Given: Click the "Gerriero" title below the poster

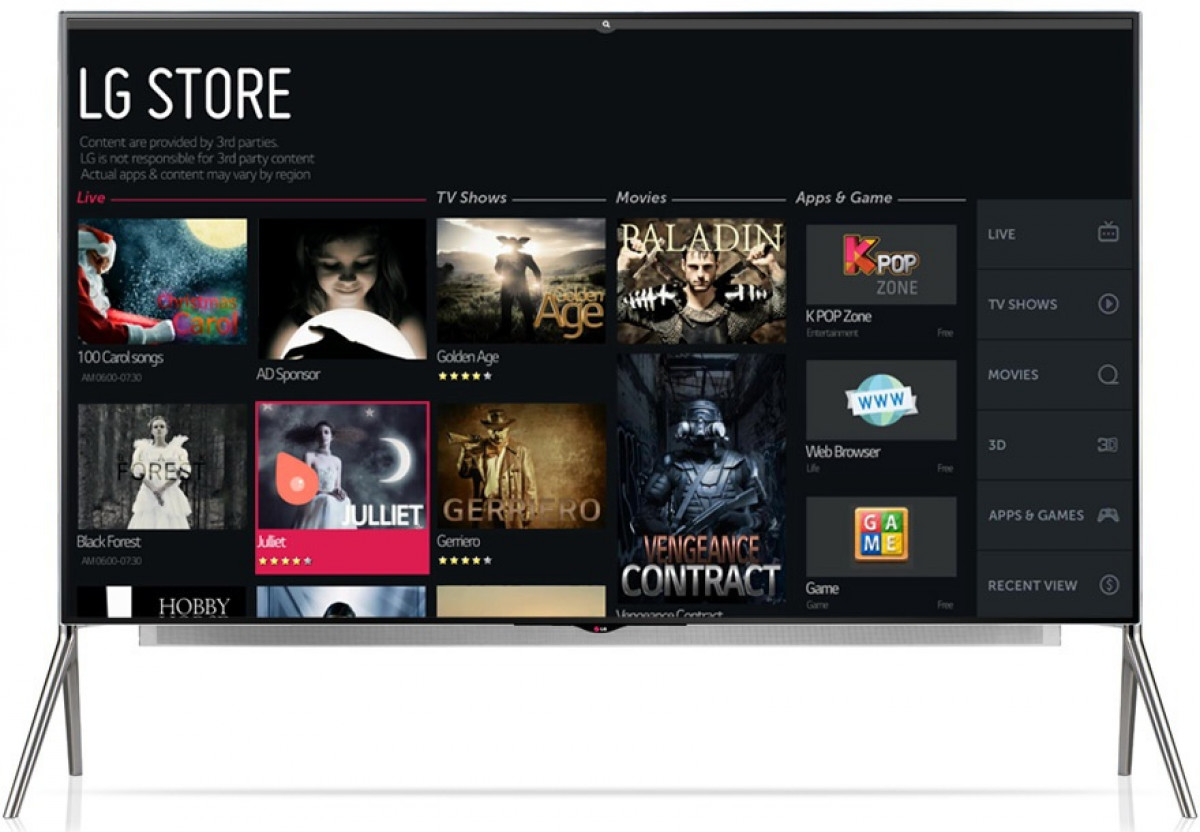Looking at the screenshot, I should click(x=458, y=542).
